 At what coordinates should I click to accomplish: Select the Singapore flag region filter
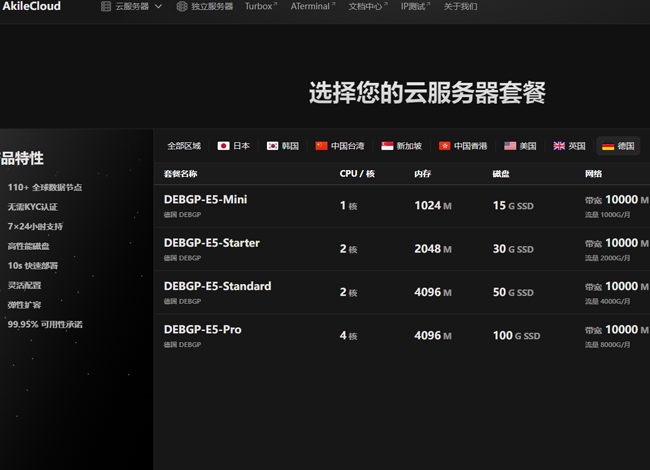point(387,146)
